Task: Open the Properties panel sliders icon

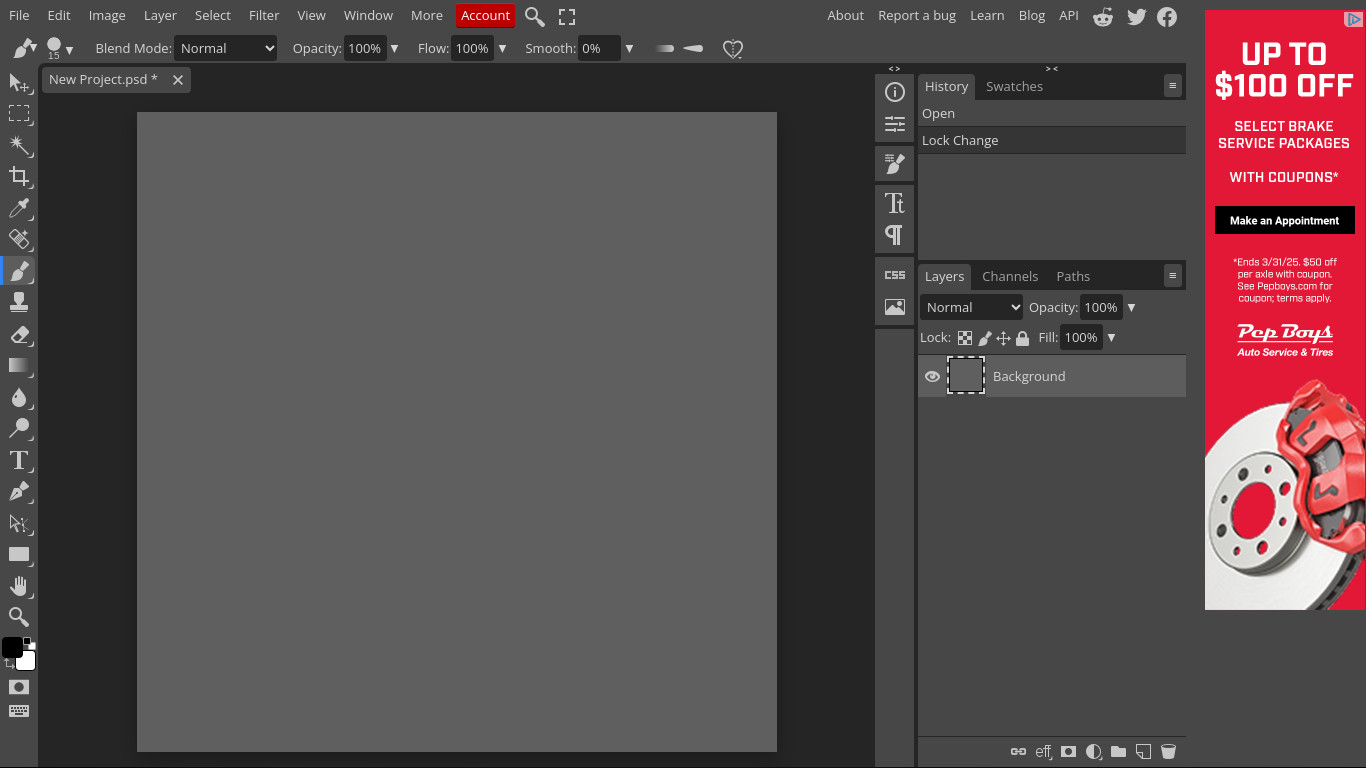Action: pyautogui.click(x=895, y=124)
